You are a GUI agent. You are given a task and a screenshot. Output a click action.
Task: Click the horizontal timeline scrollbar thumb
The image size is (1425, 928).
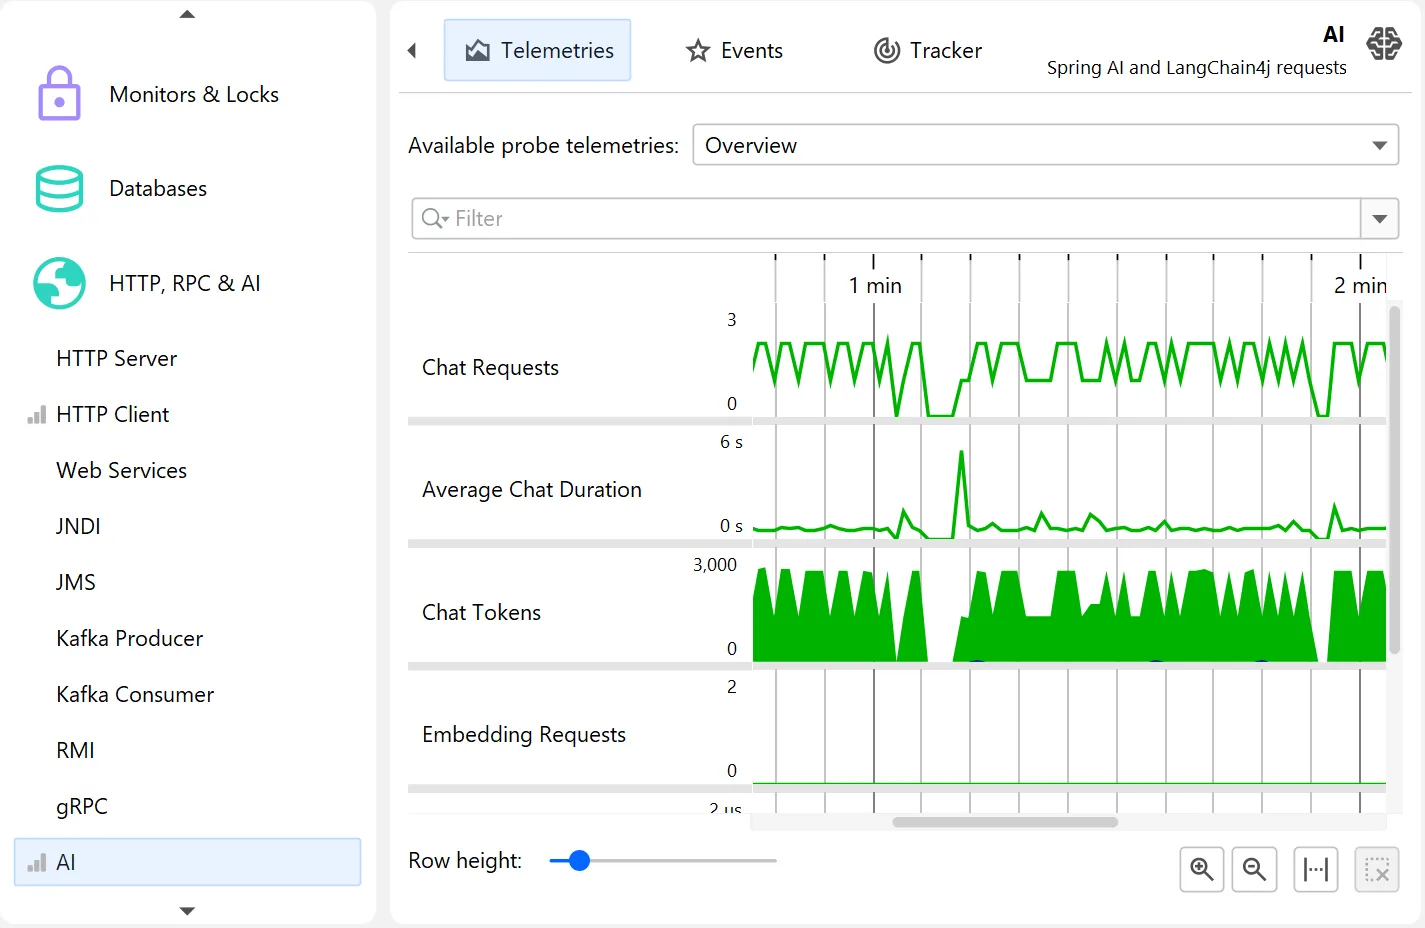1004,822
